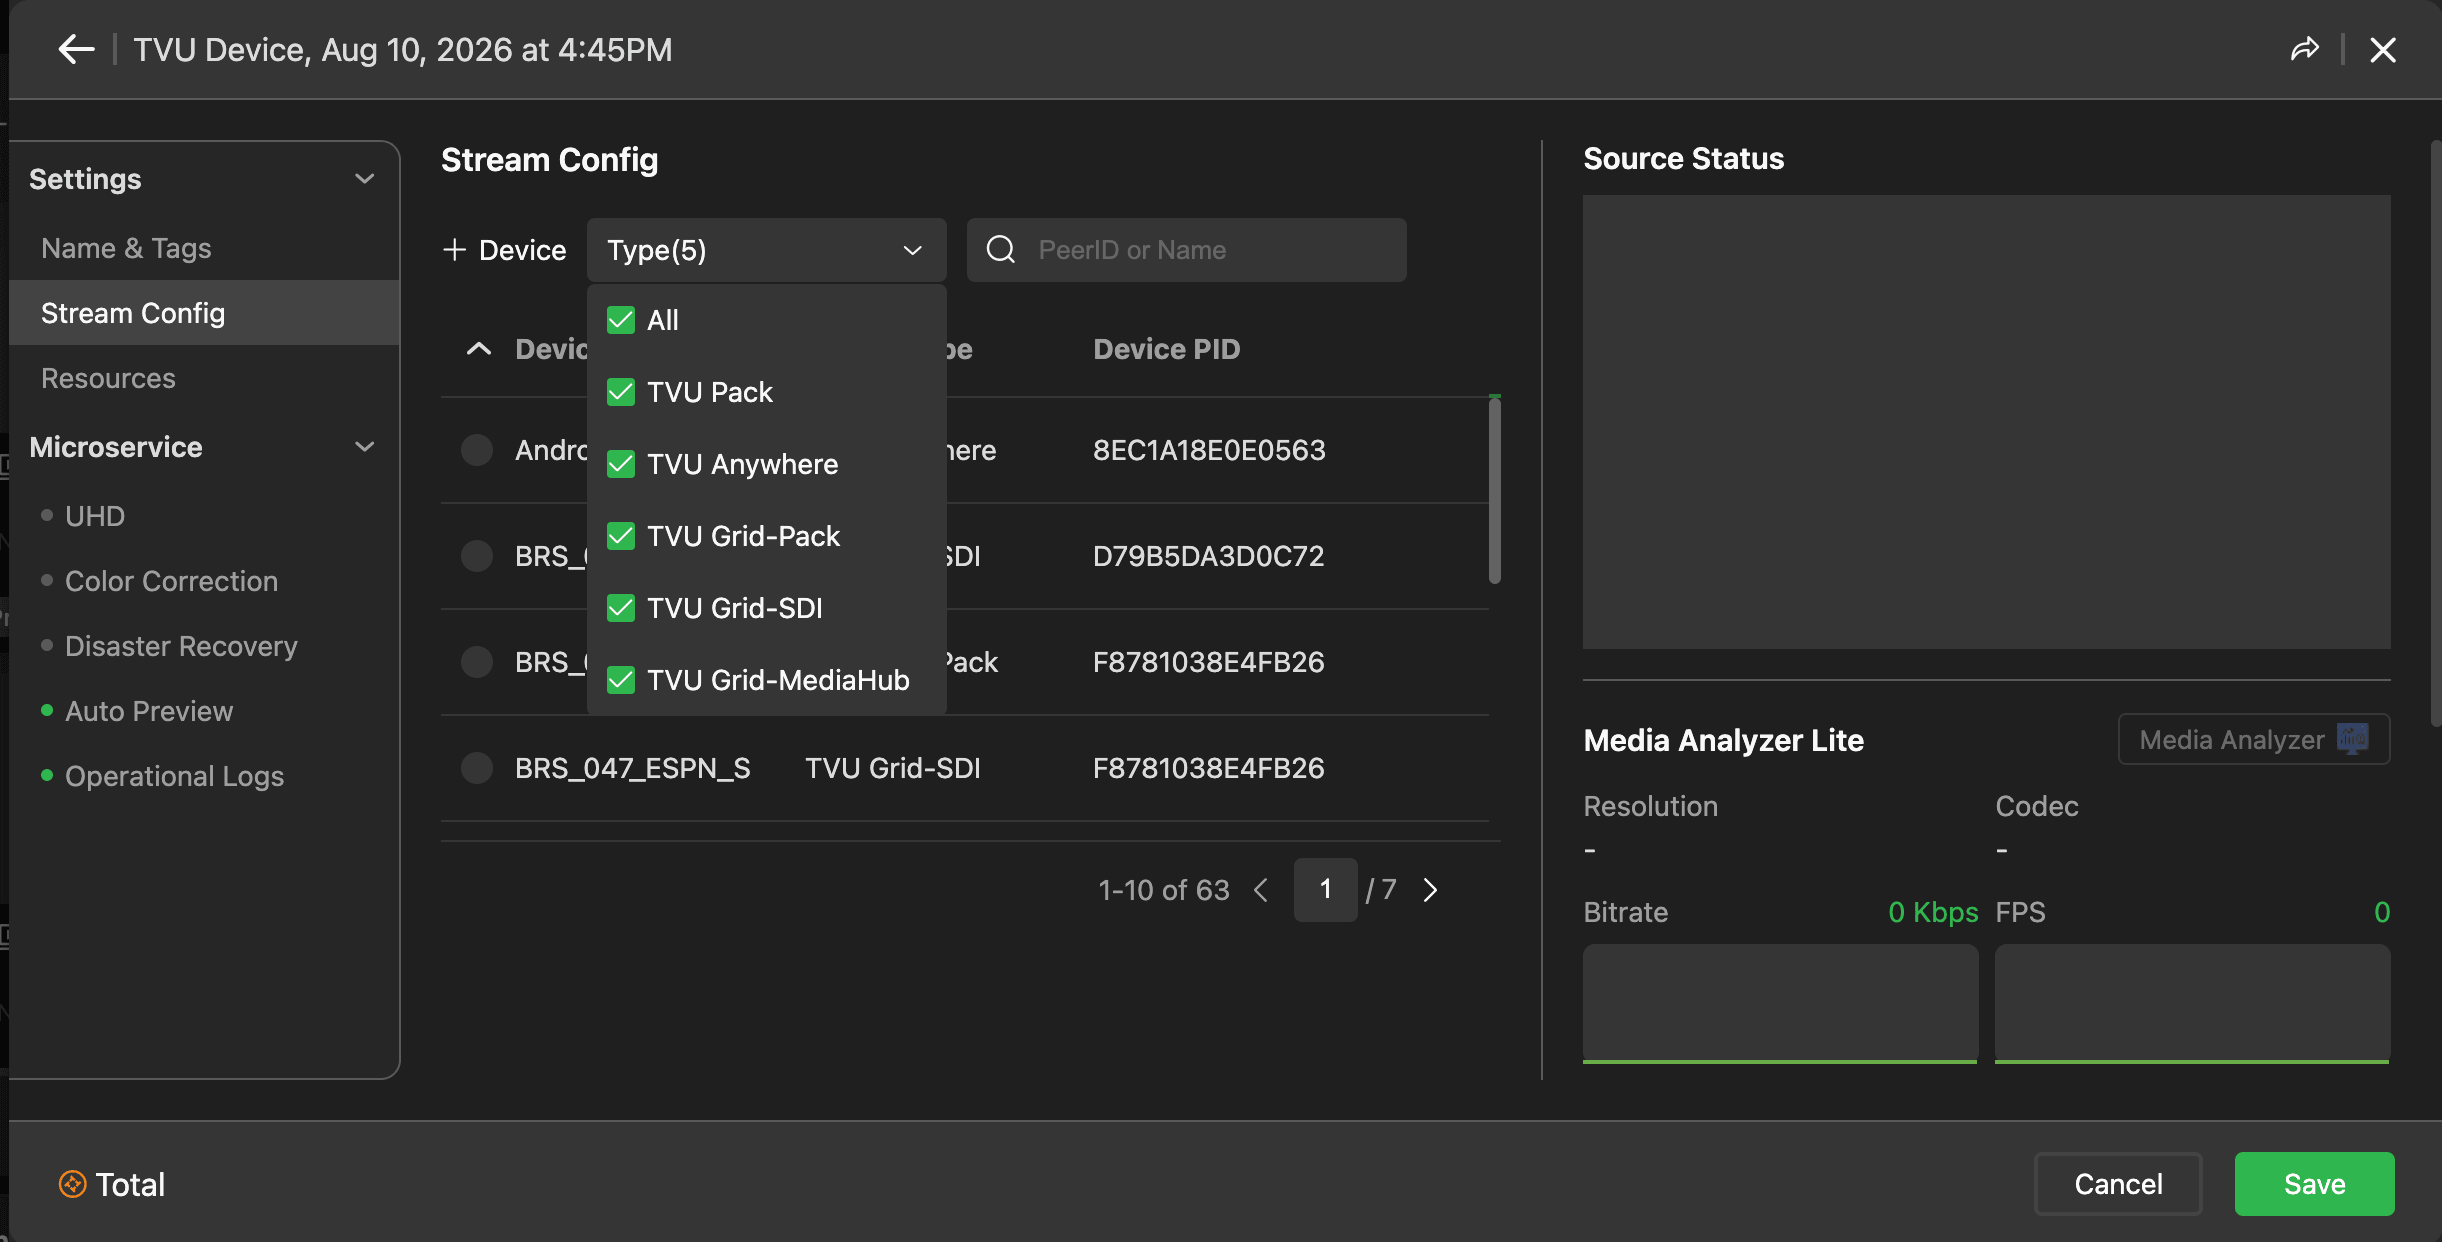The height and width of the screenshot is (1242, 2442).
Task: Click the Device PID column header
Action: point(1166,349)
